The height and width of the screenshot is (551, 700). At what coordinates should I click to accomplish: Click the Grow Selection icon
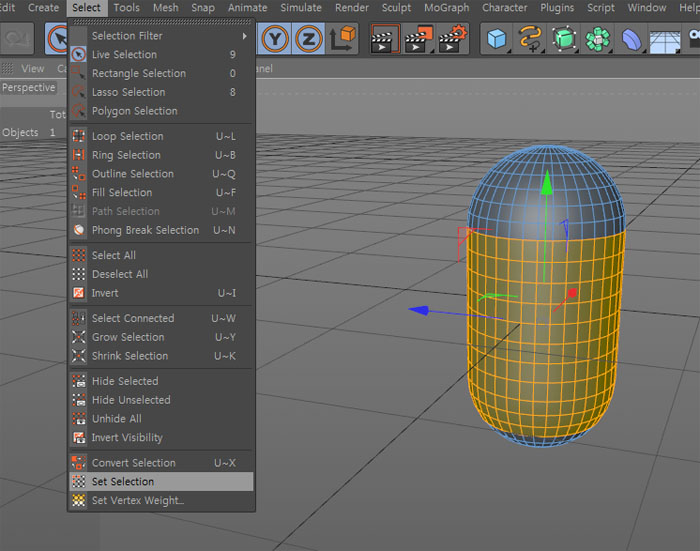coord(79,337)
